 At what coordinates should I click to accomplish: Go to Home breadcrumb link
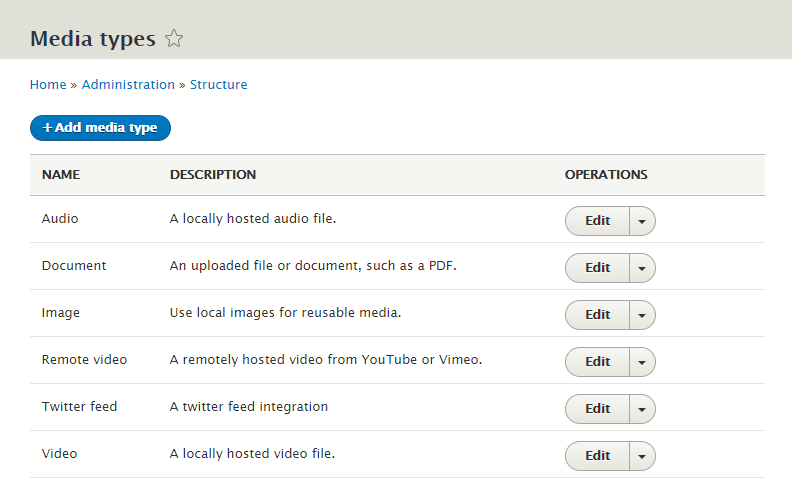(48, 84)
